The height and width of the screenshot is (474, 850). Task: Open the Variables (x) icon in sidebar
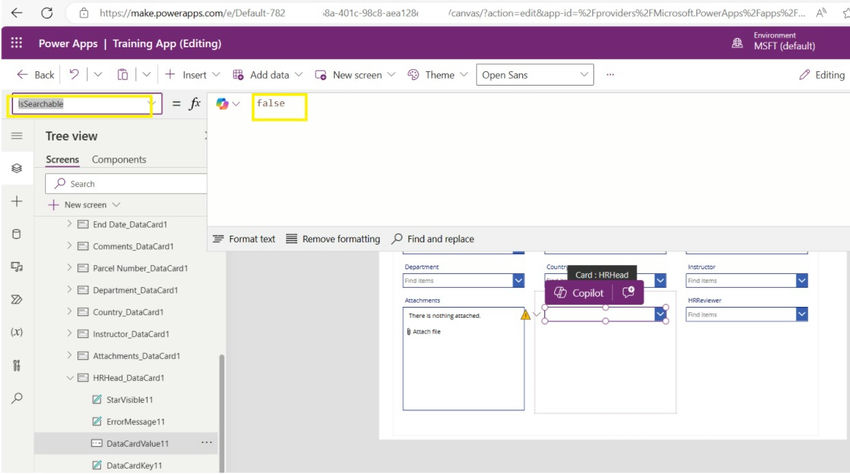[x=17, y=332]
